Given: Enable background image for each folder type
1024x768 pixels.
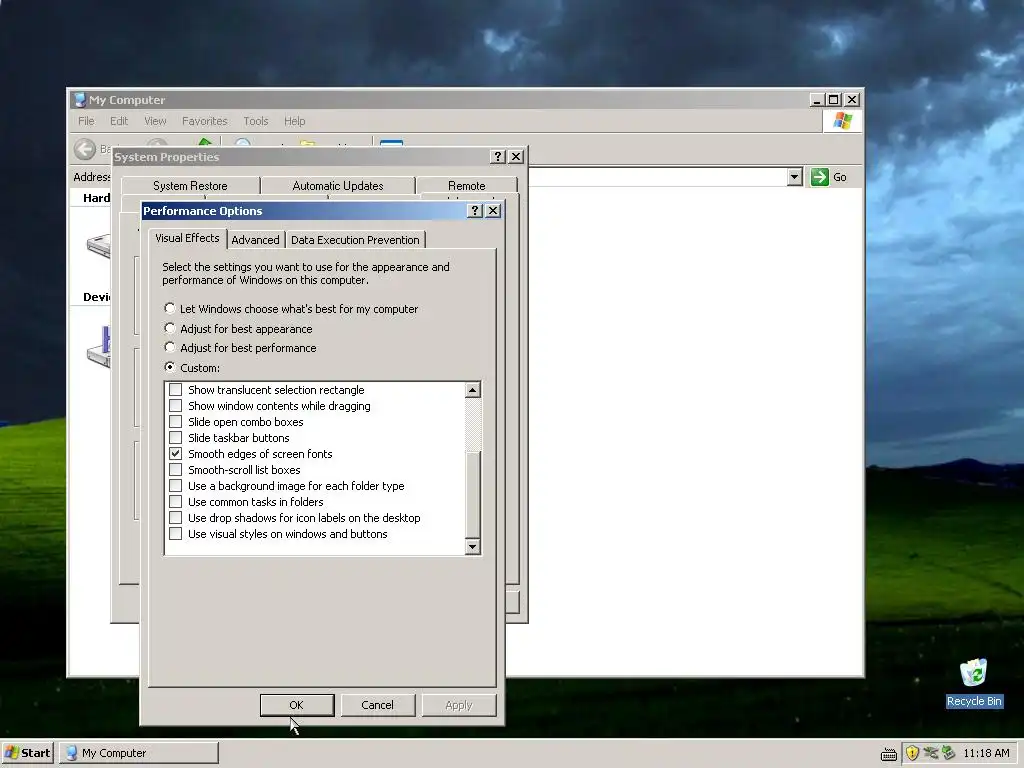Looking at the screenshot, I should tap(176, 486).
